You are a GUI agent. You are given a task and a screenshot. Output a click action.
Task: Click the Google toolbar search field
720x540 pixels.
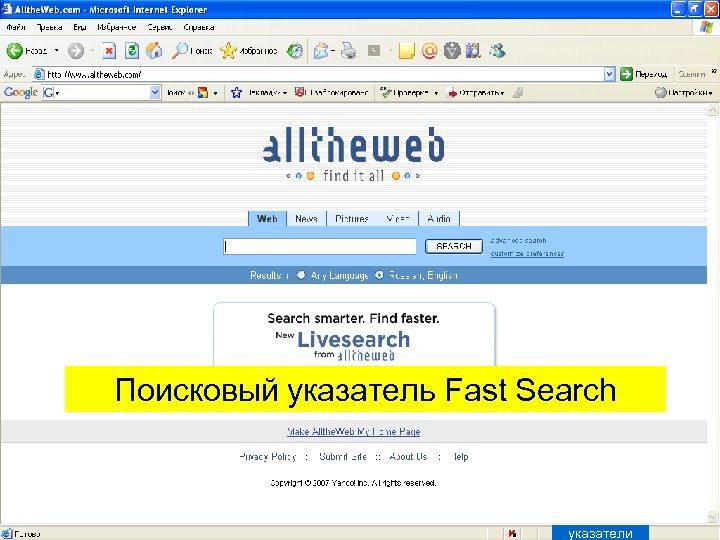[103, 92]
